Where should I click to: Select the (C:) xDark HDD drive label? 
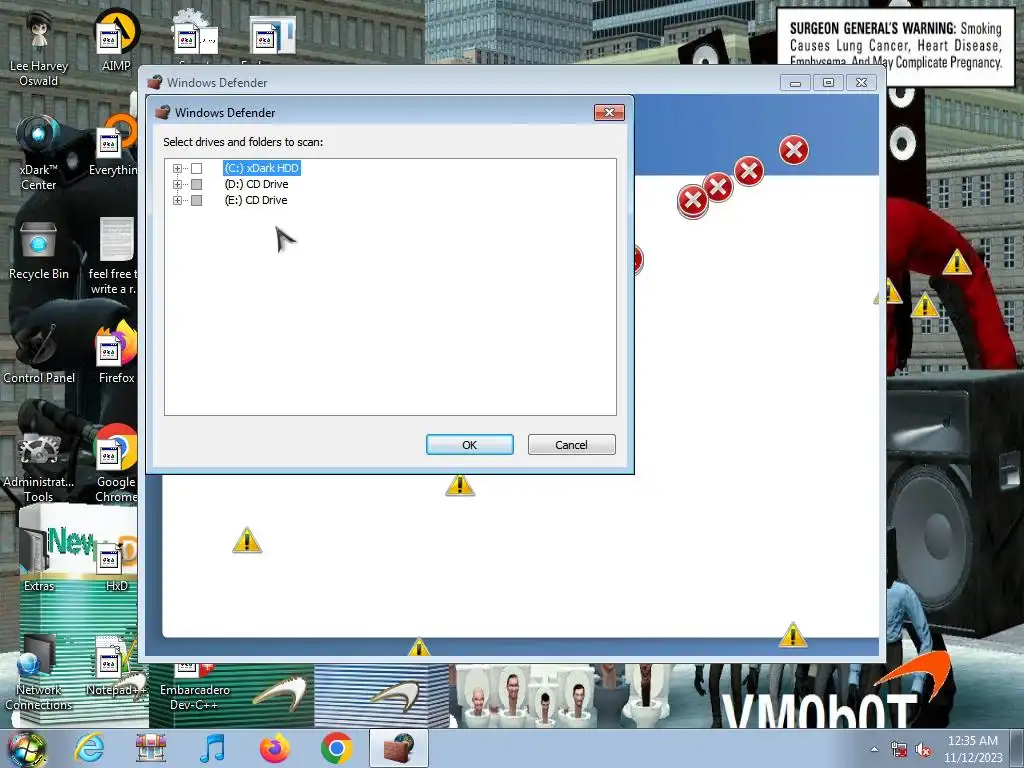click(262, 168)
